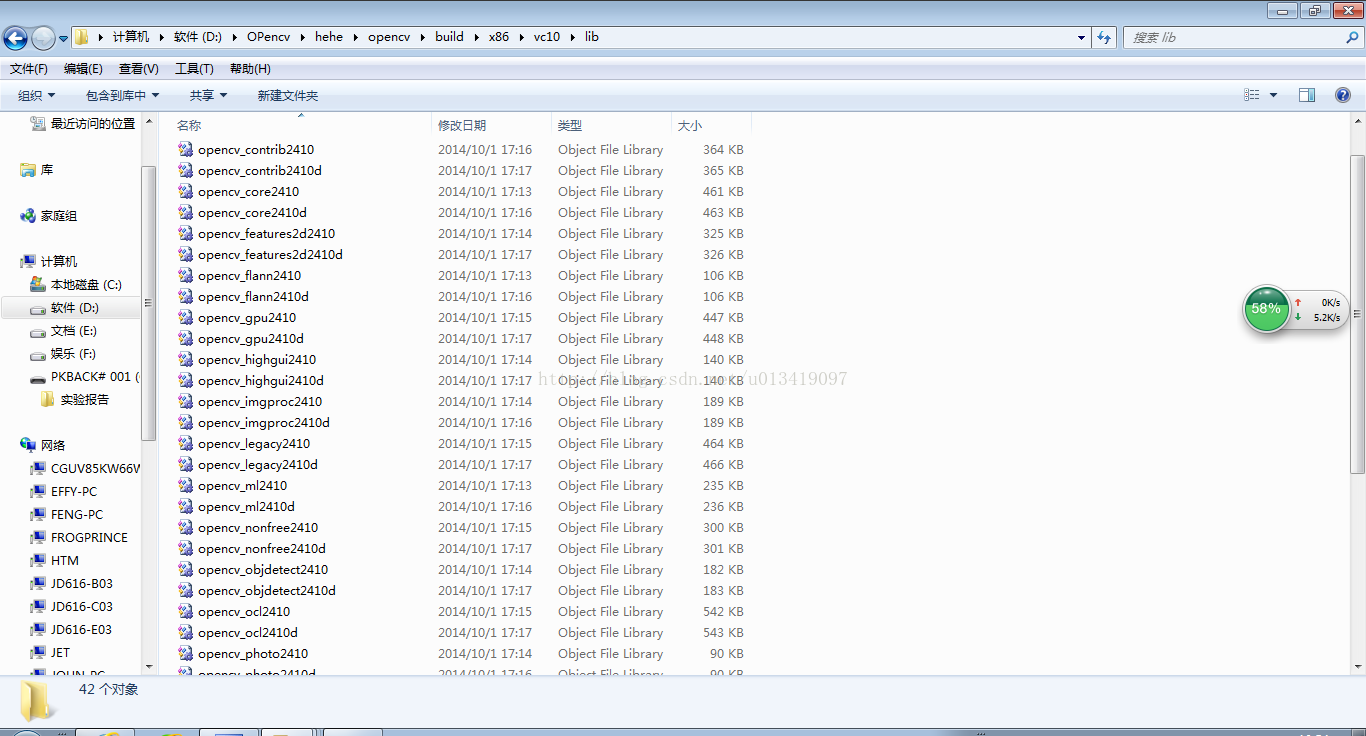Click the opencv_flann2410 file icon
The image size is (1366, 736).
tap(185, 275)
